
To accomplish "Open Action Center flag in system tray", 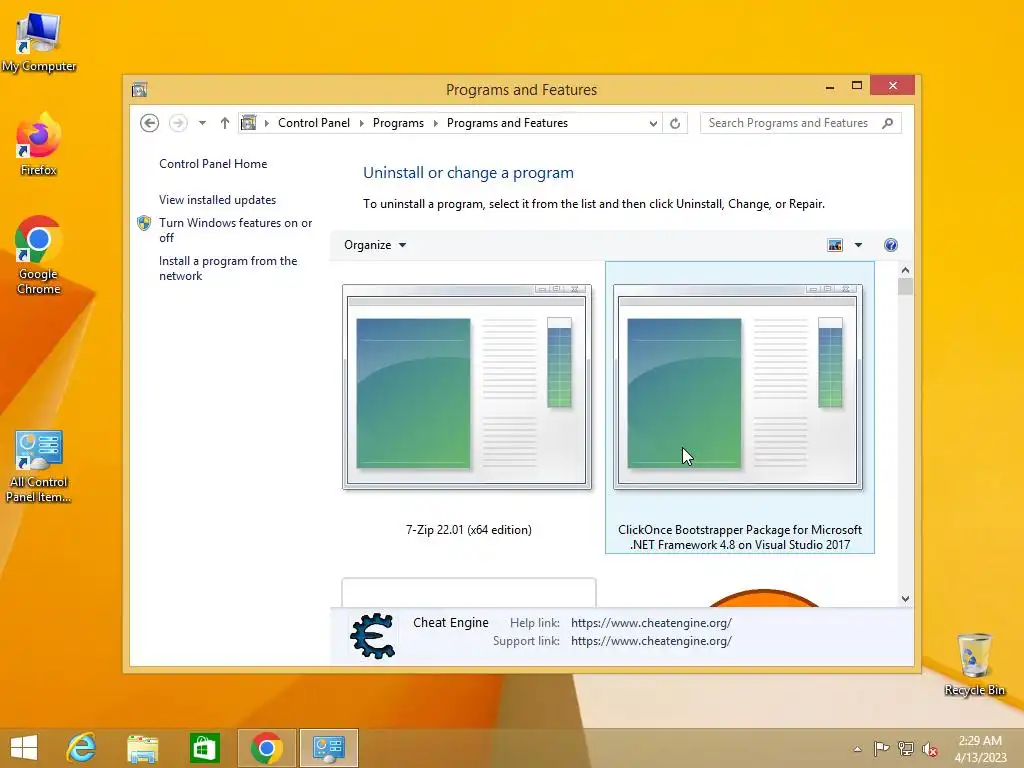I will click(x=881, y=748).
